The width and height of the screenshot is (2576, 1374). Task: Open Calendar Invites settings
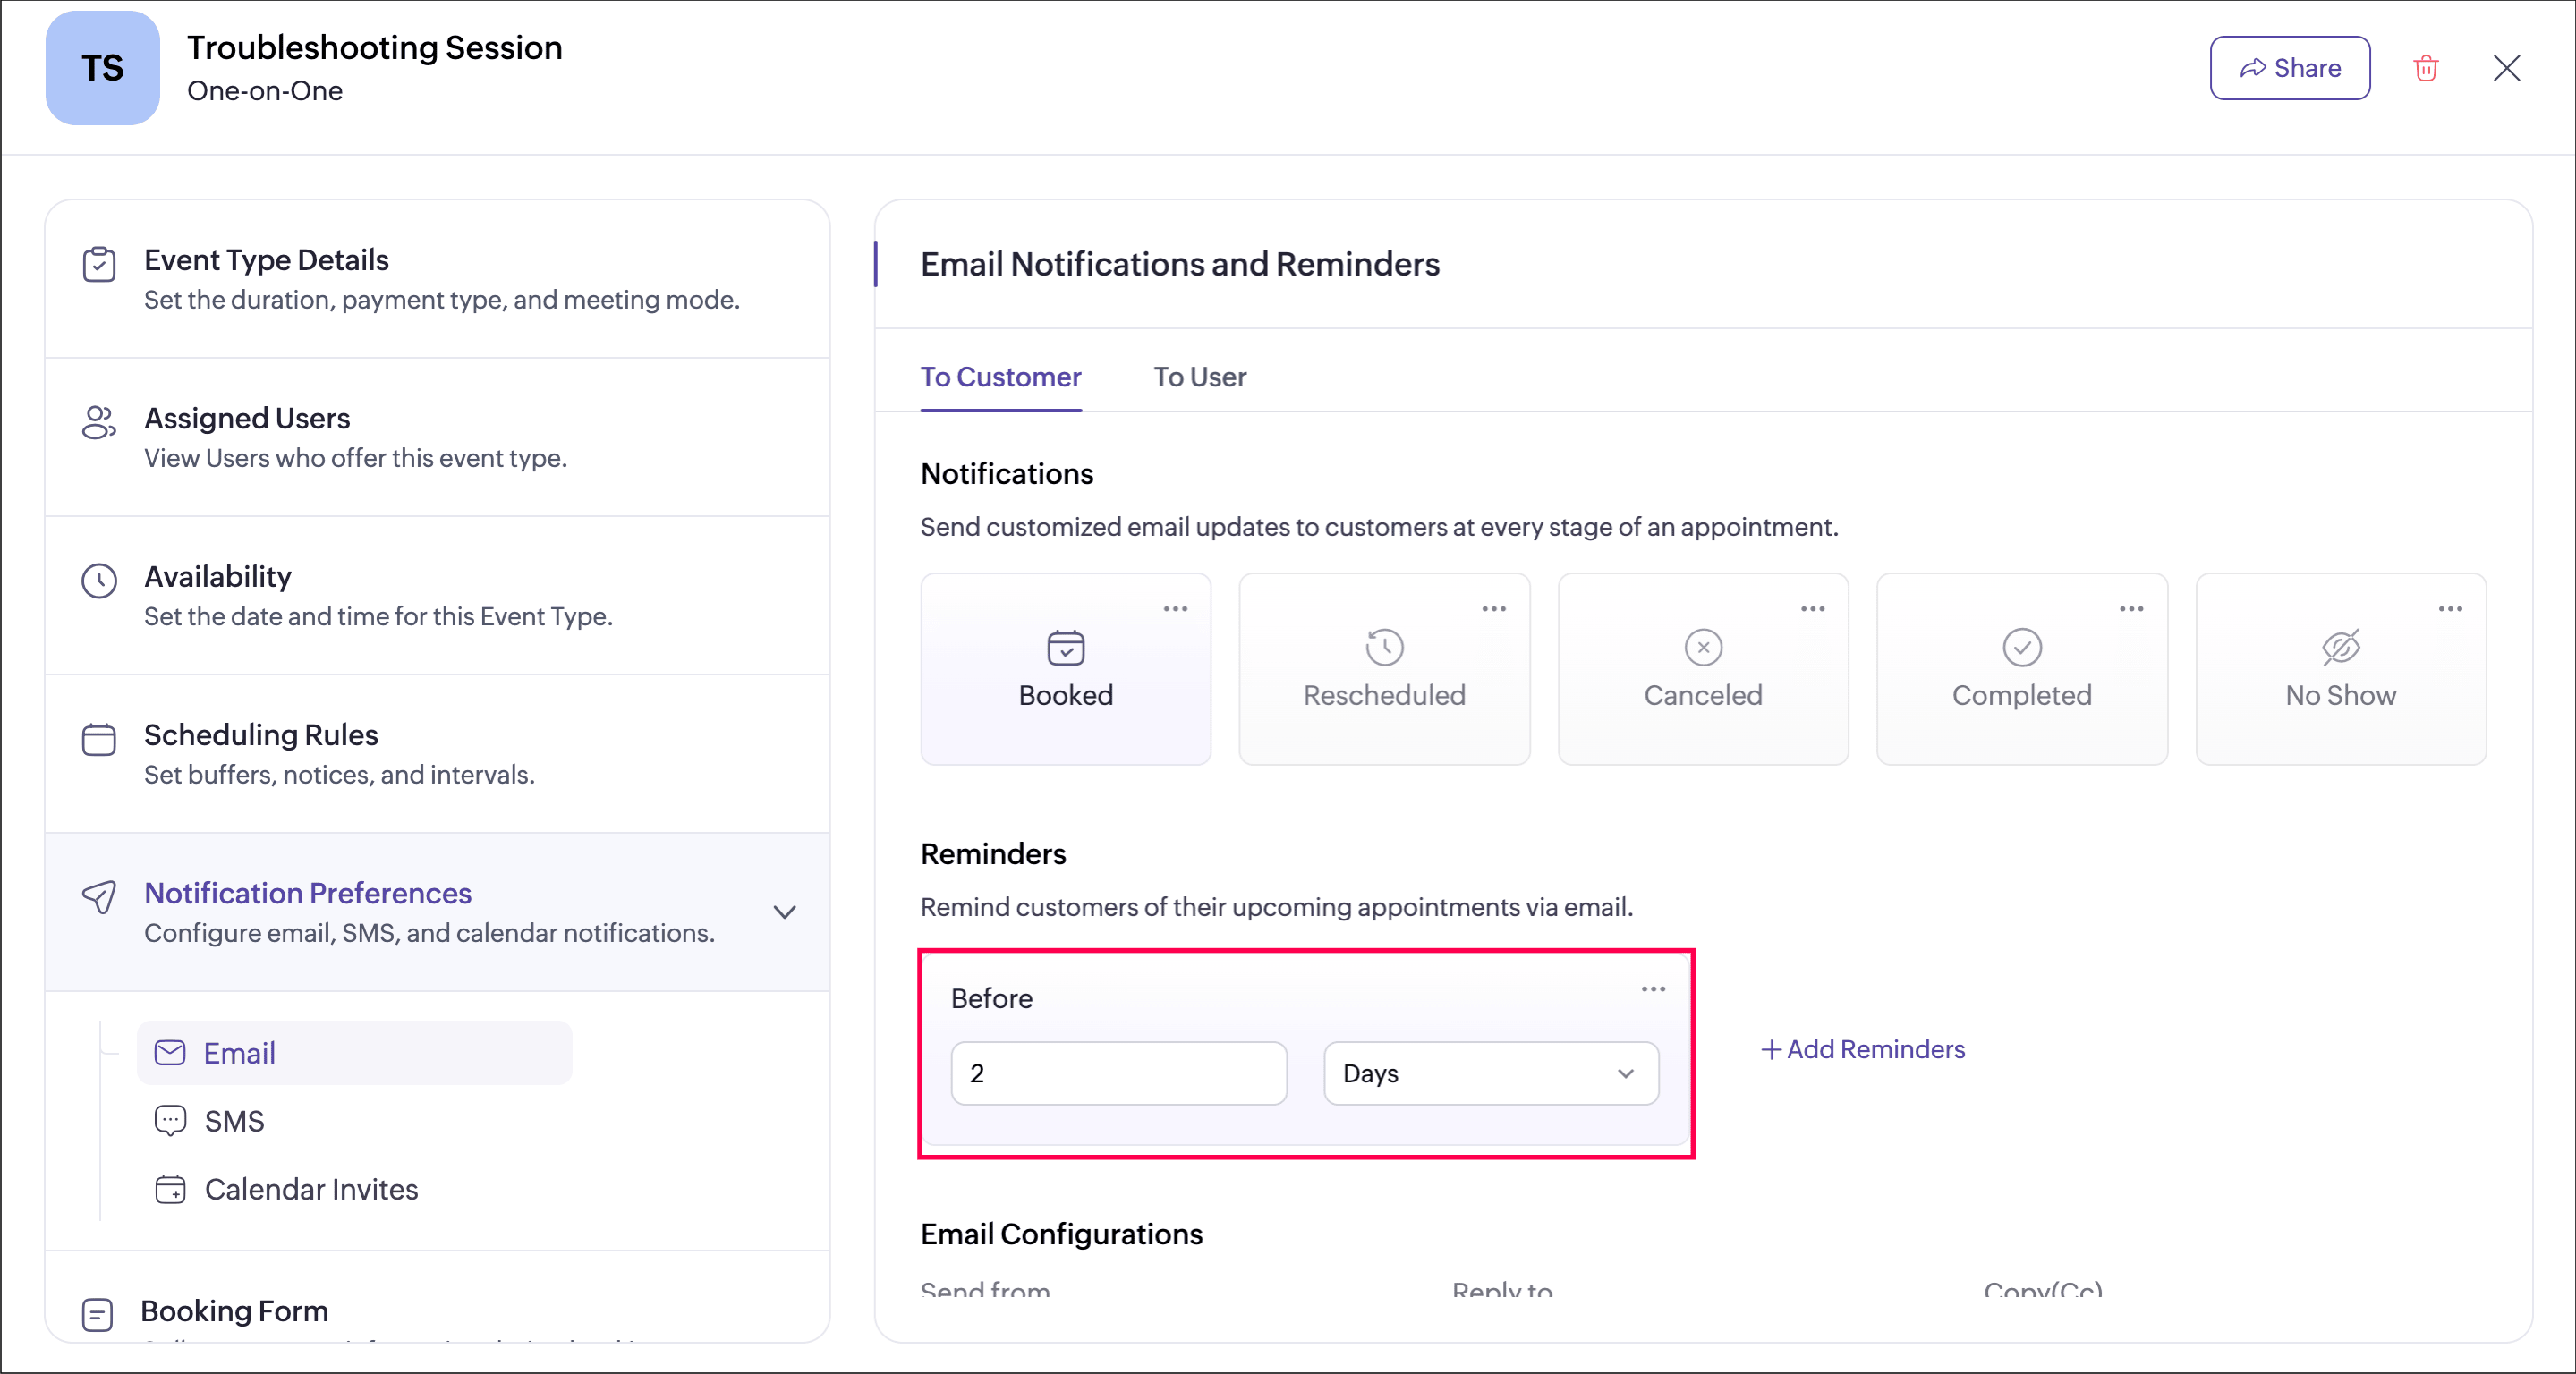pyautogui.click(x=310, y=1189)
